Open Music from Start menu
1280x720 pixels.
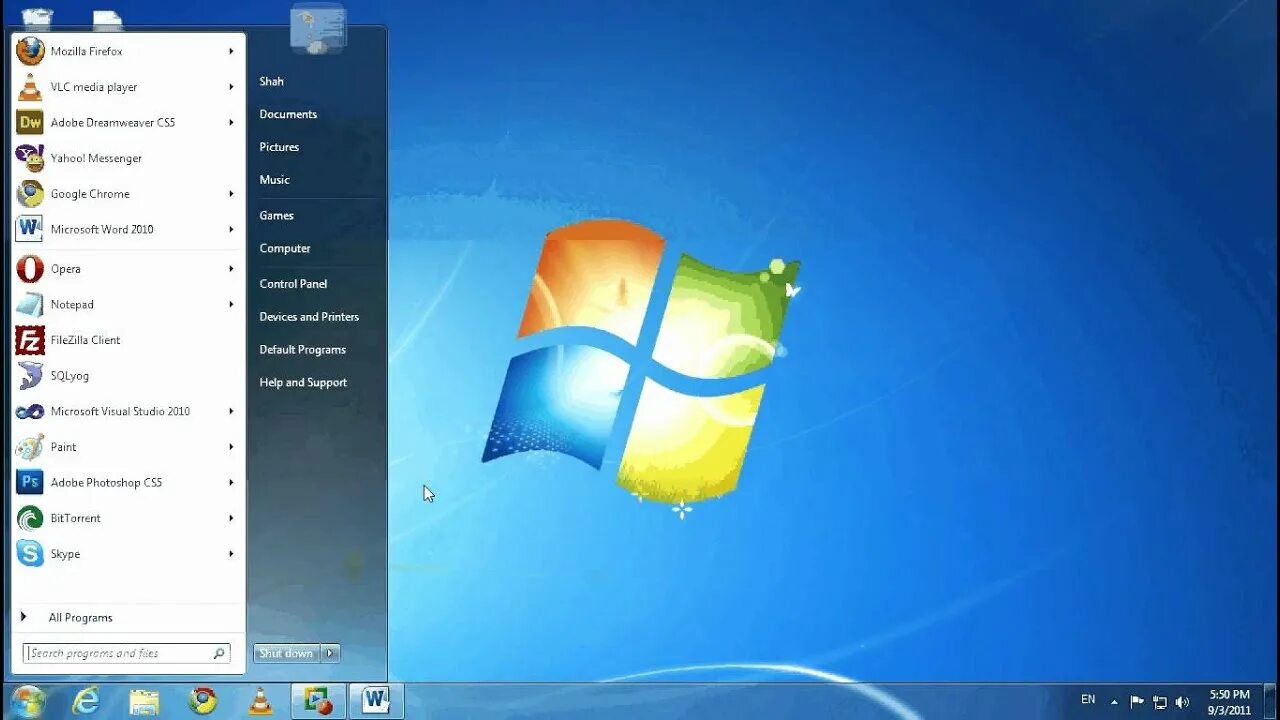coord(274,180)
